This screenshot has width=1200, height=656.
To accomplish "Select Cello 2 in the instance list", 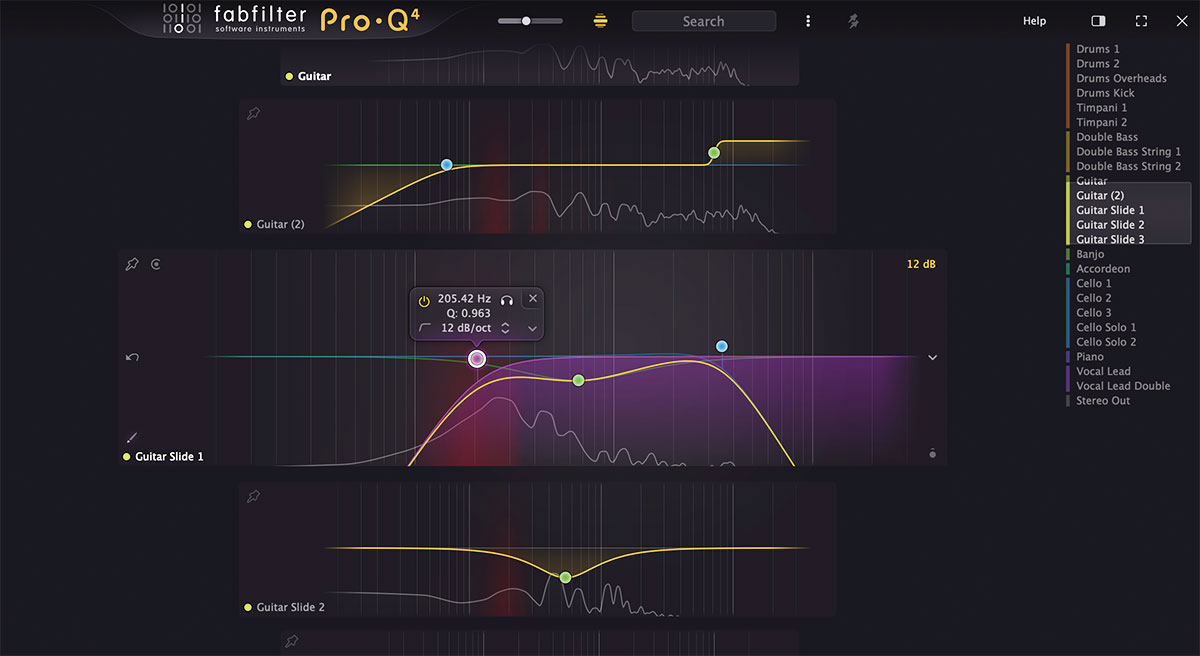I will [x=1094, y=298].
